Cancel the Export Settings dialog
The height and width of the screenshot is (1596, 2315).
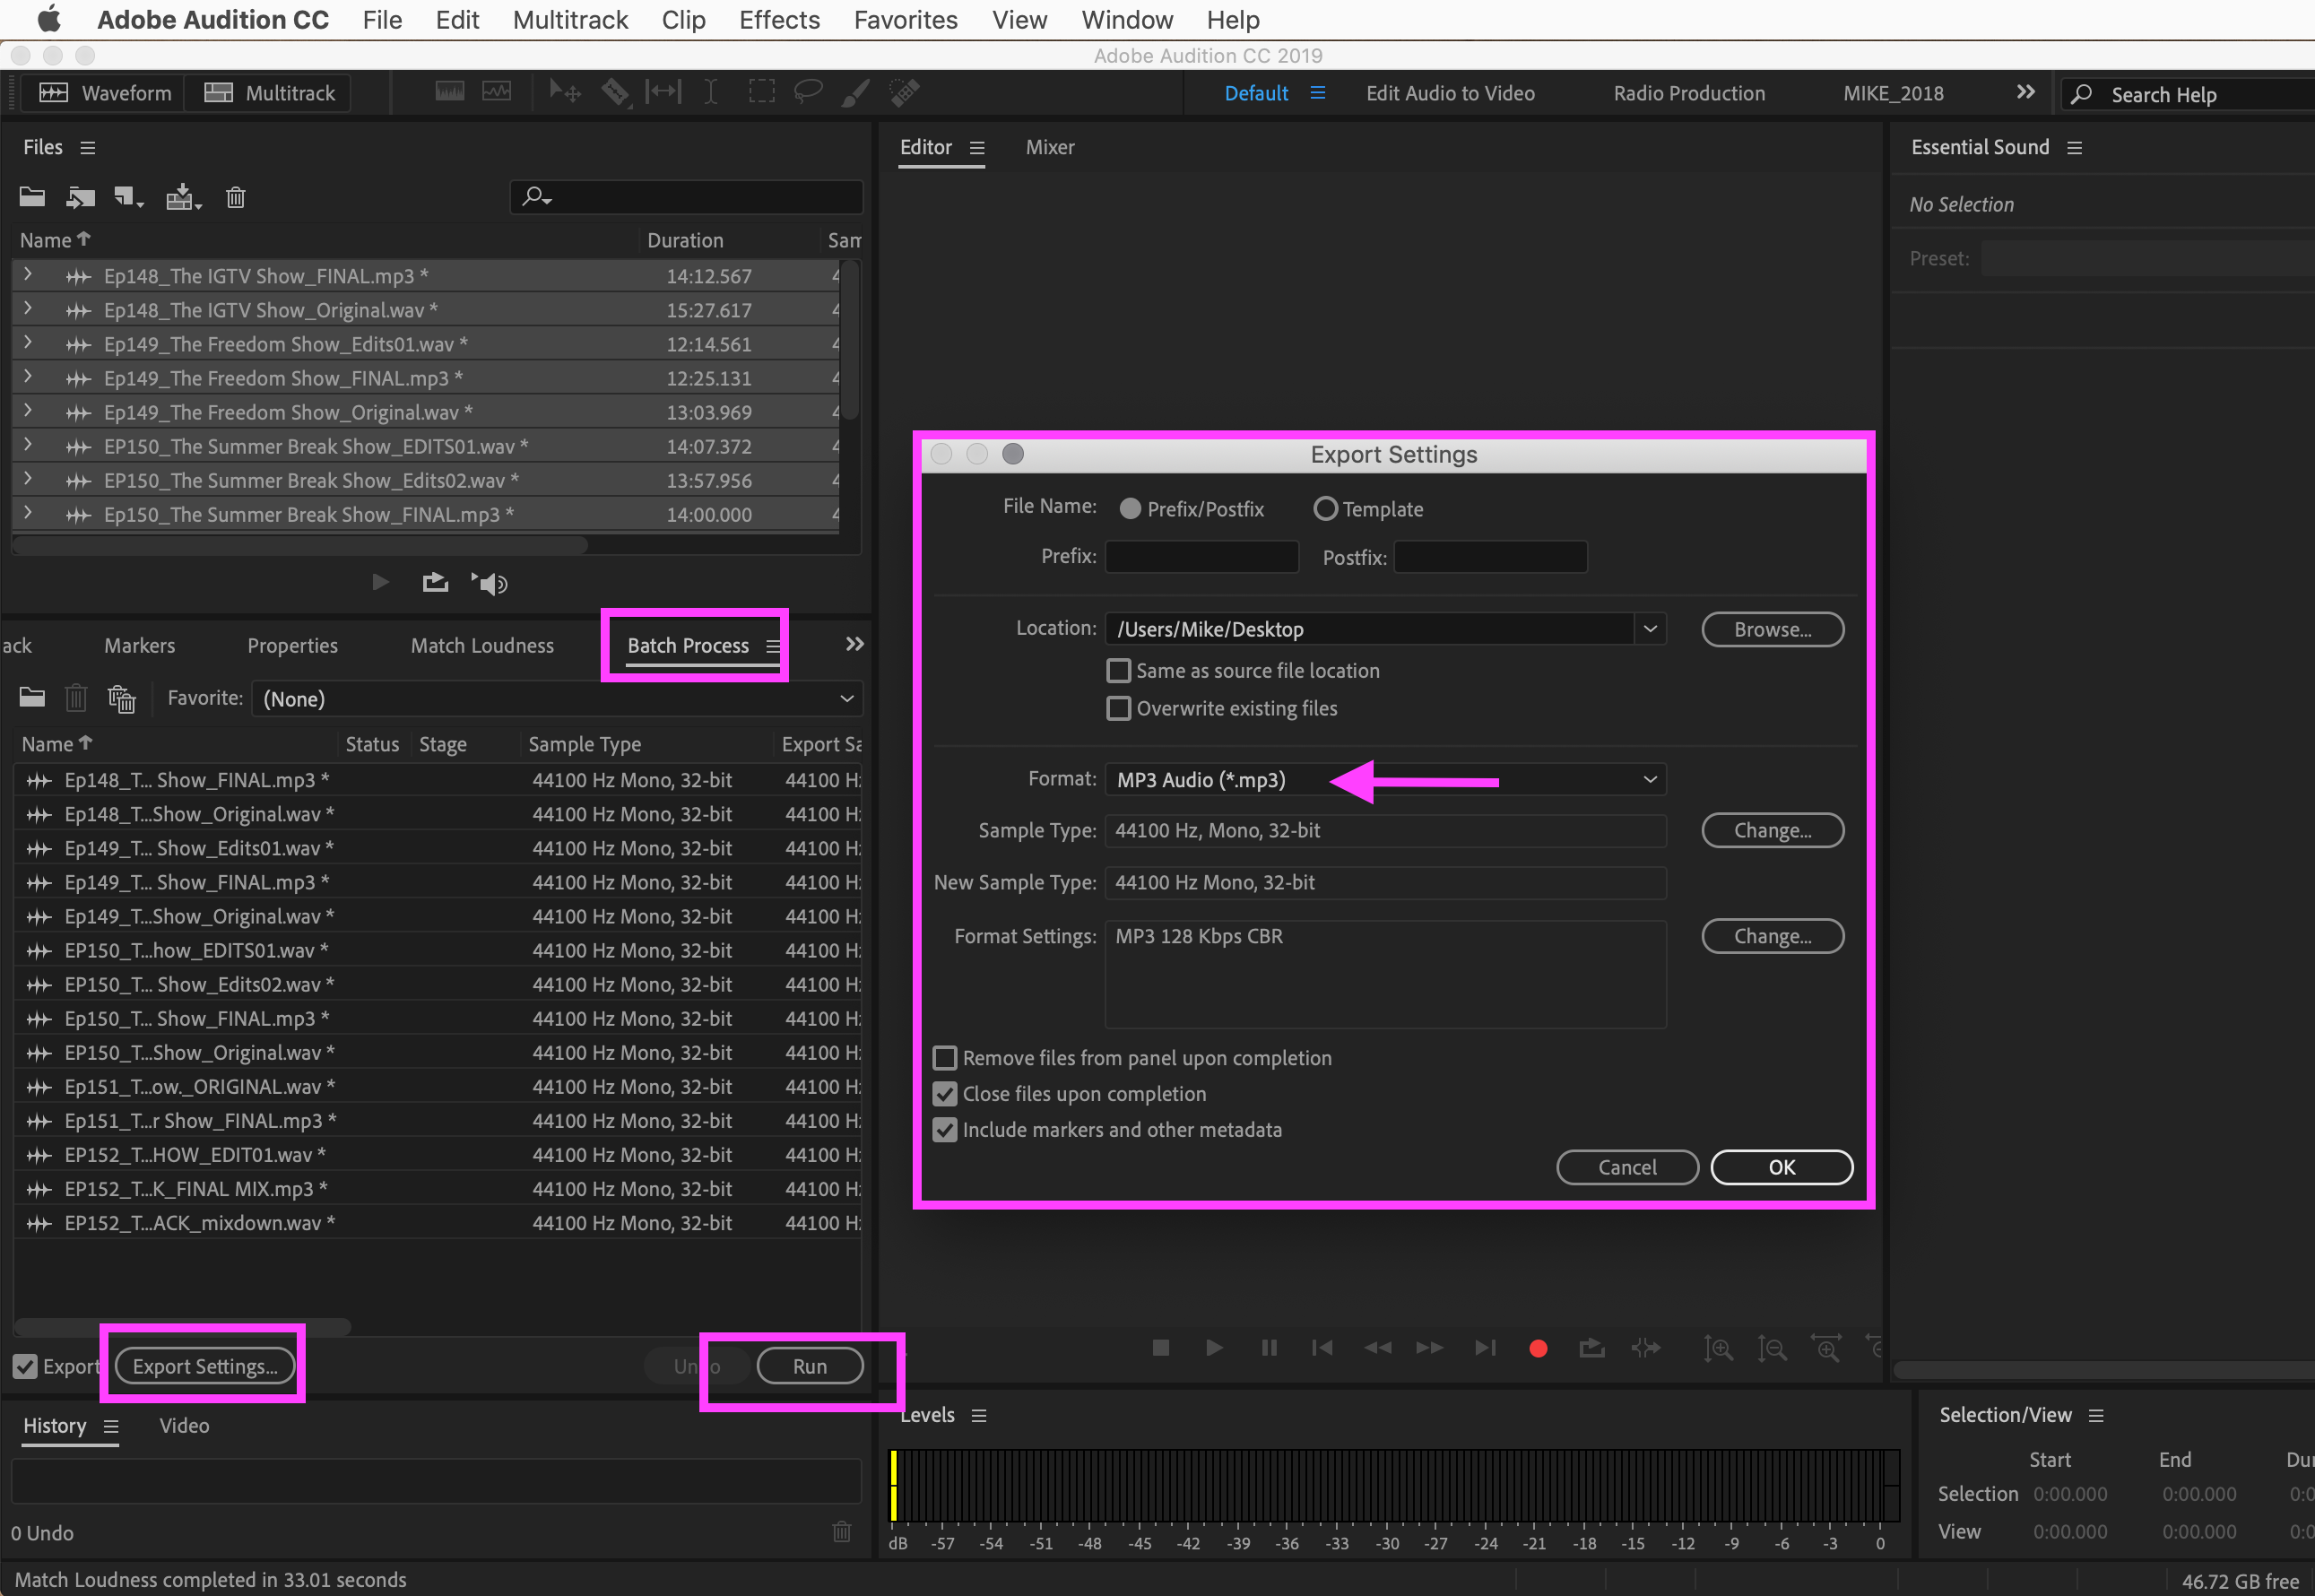(x=1627, y=1167)
